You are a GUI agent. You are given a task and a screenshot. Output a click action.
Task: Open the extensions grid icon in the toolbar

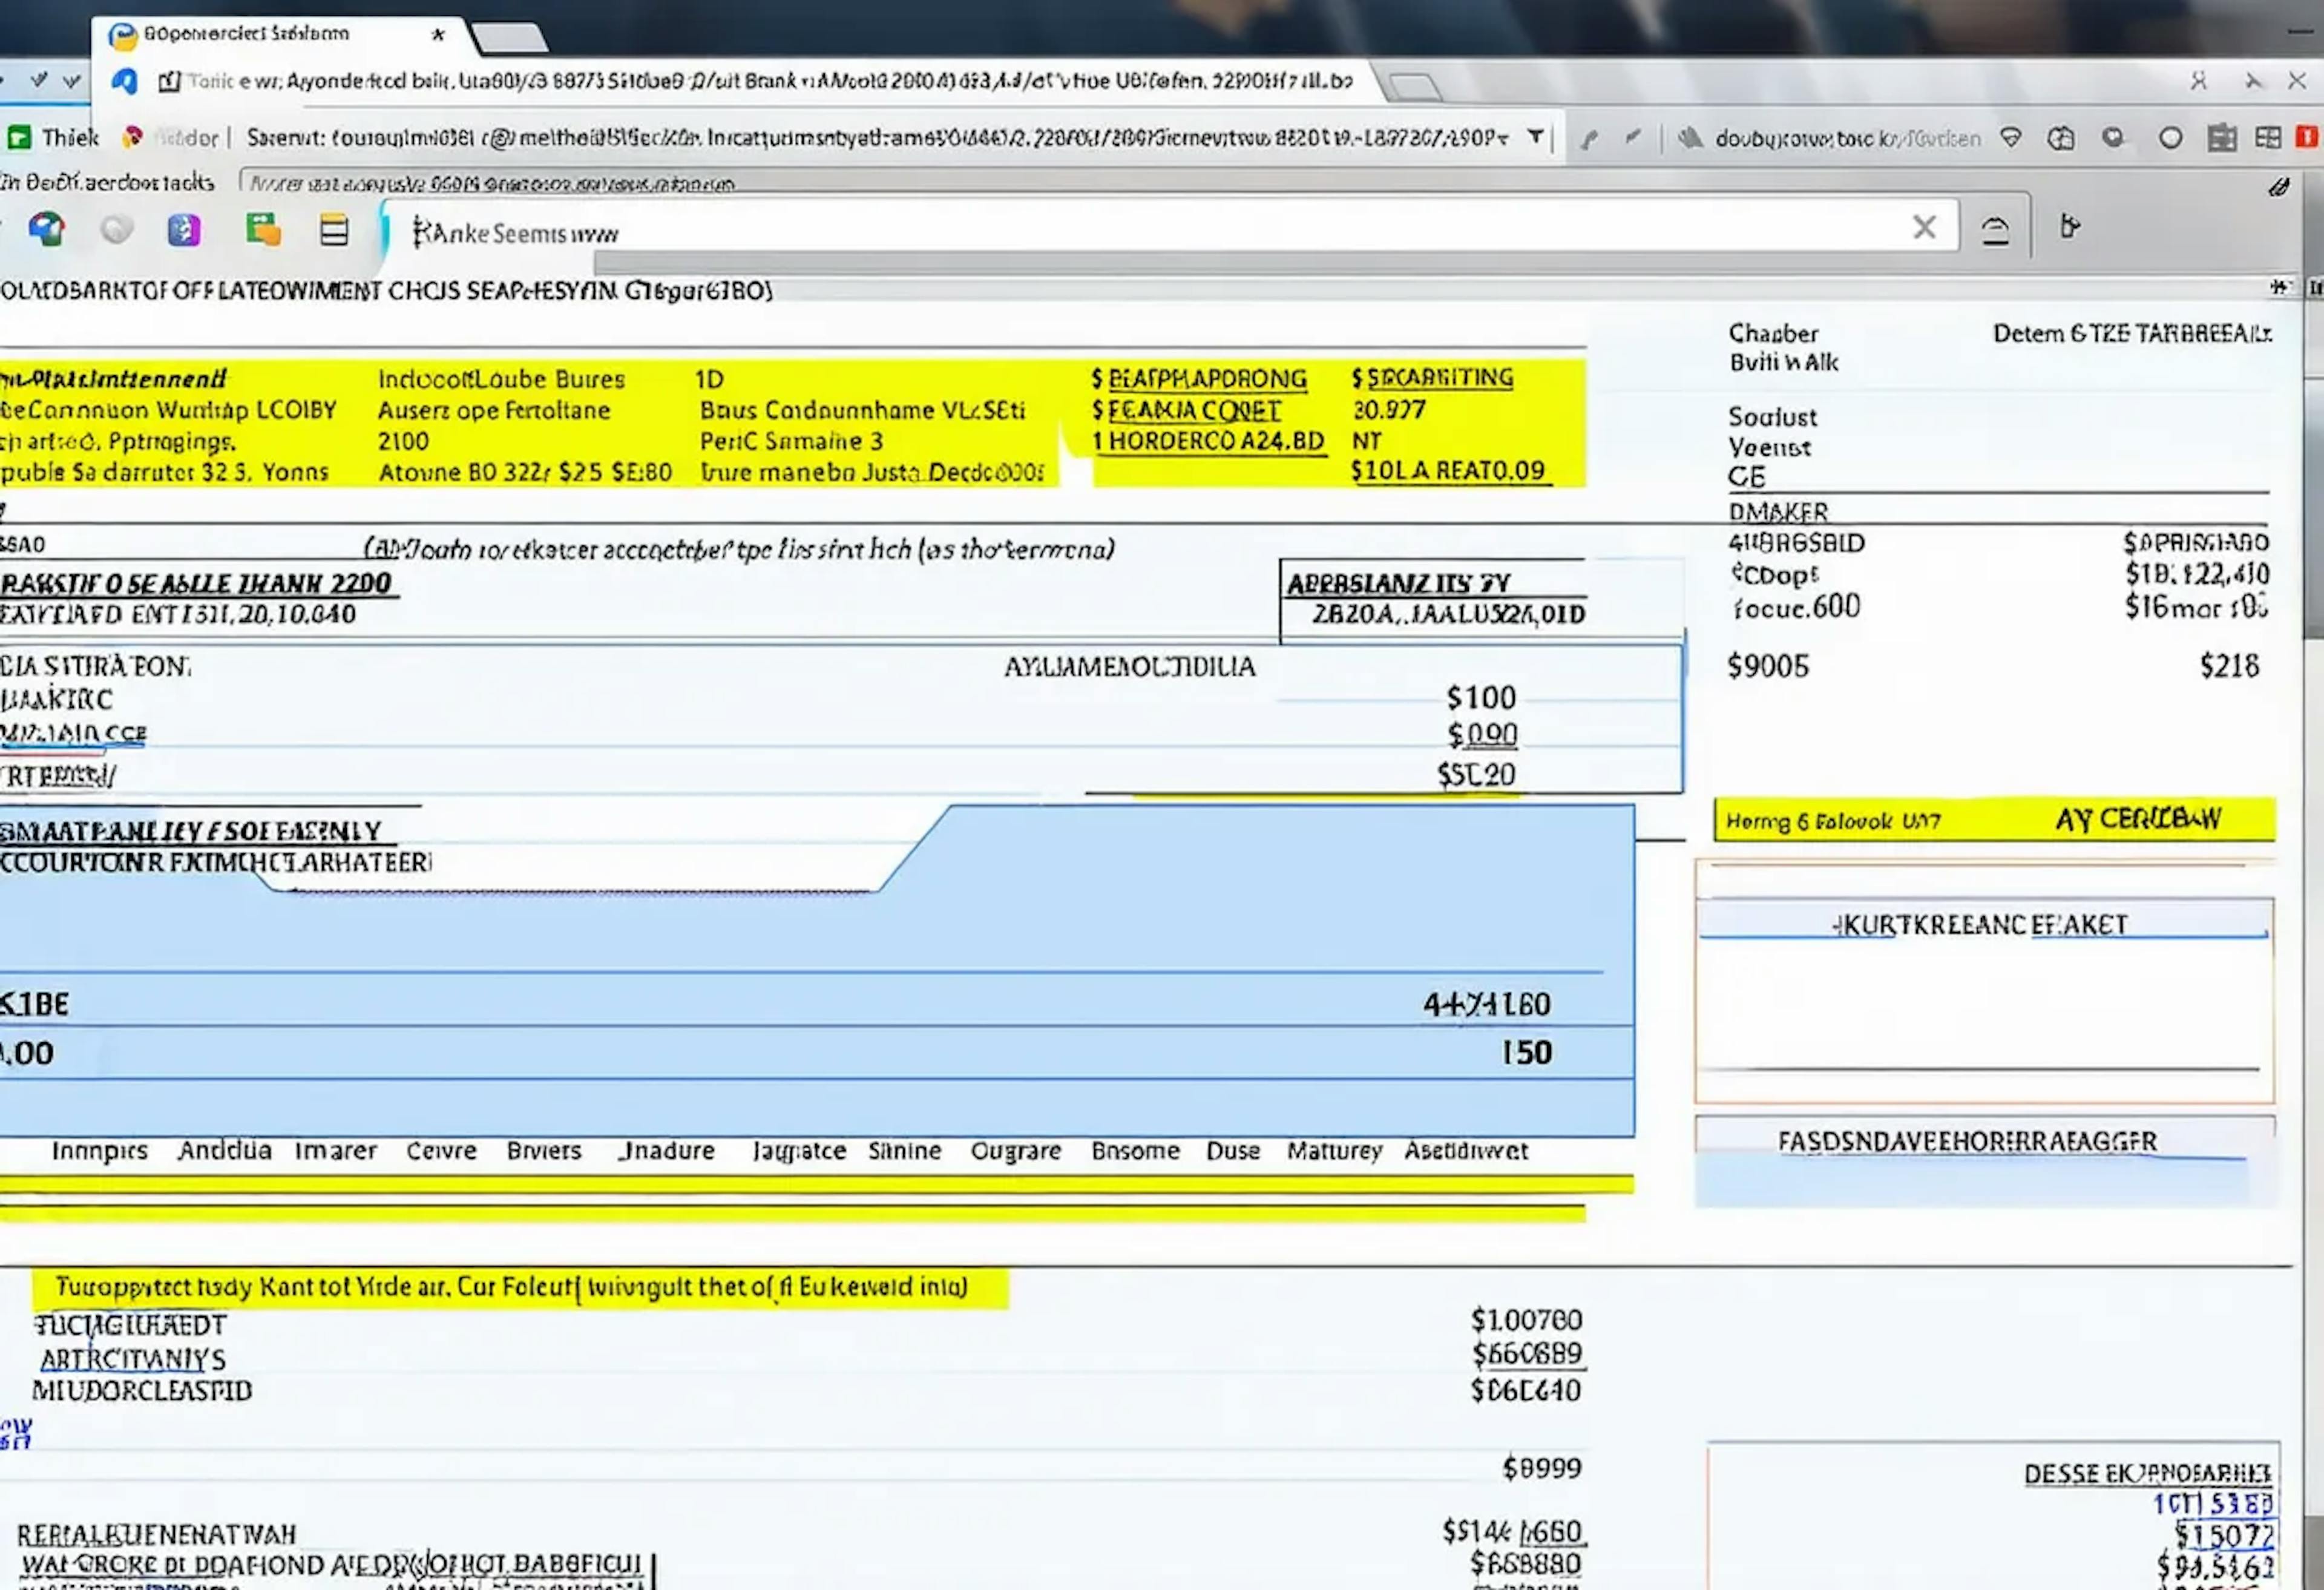(2268, 138)
